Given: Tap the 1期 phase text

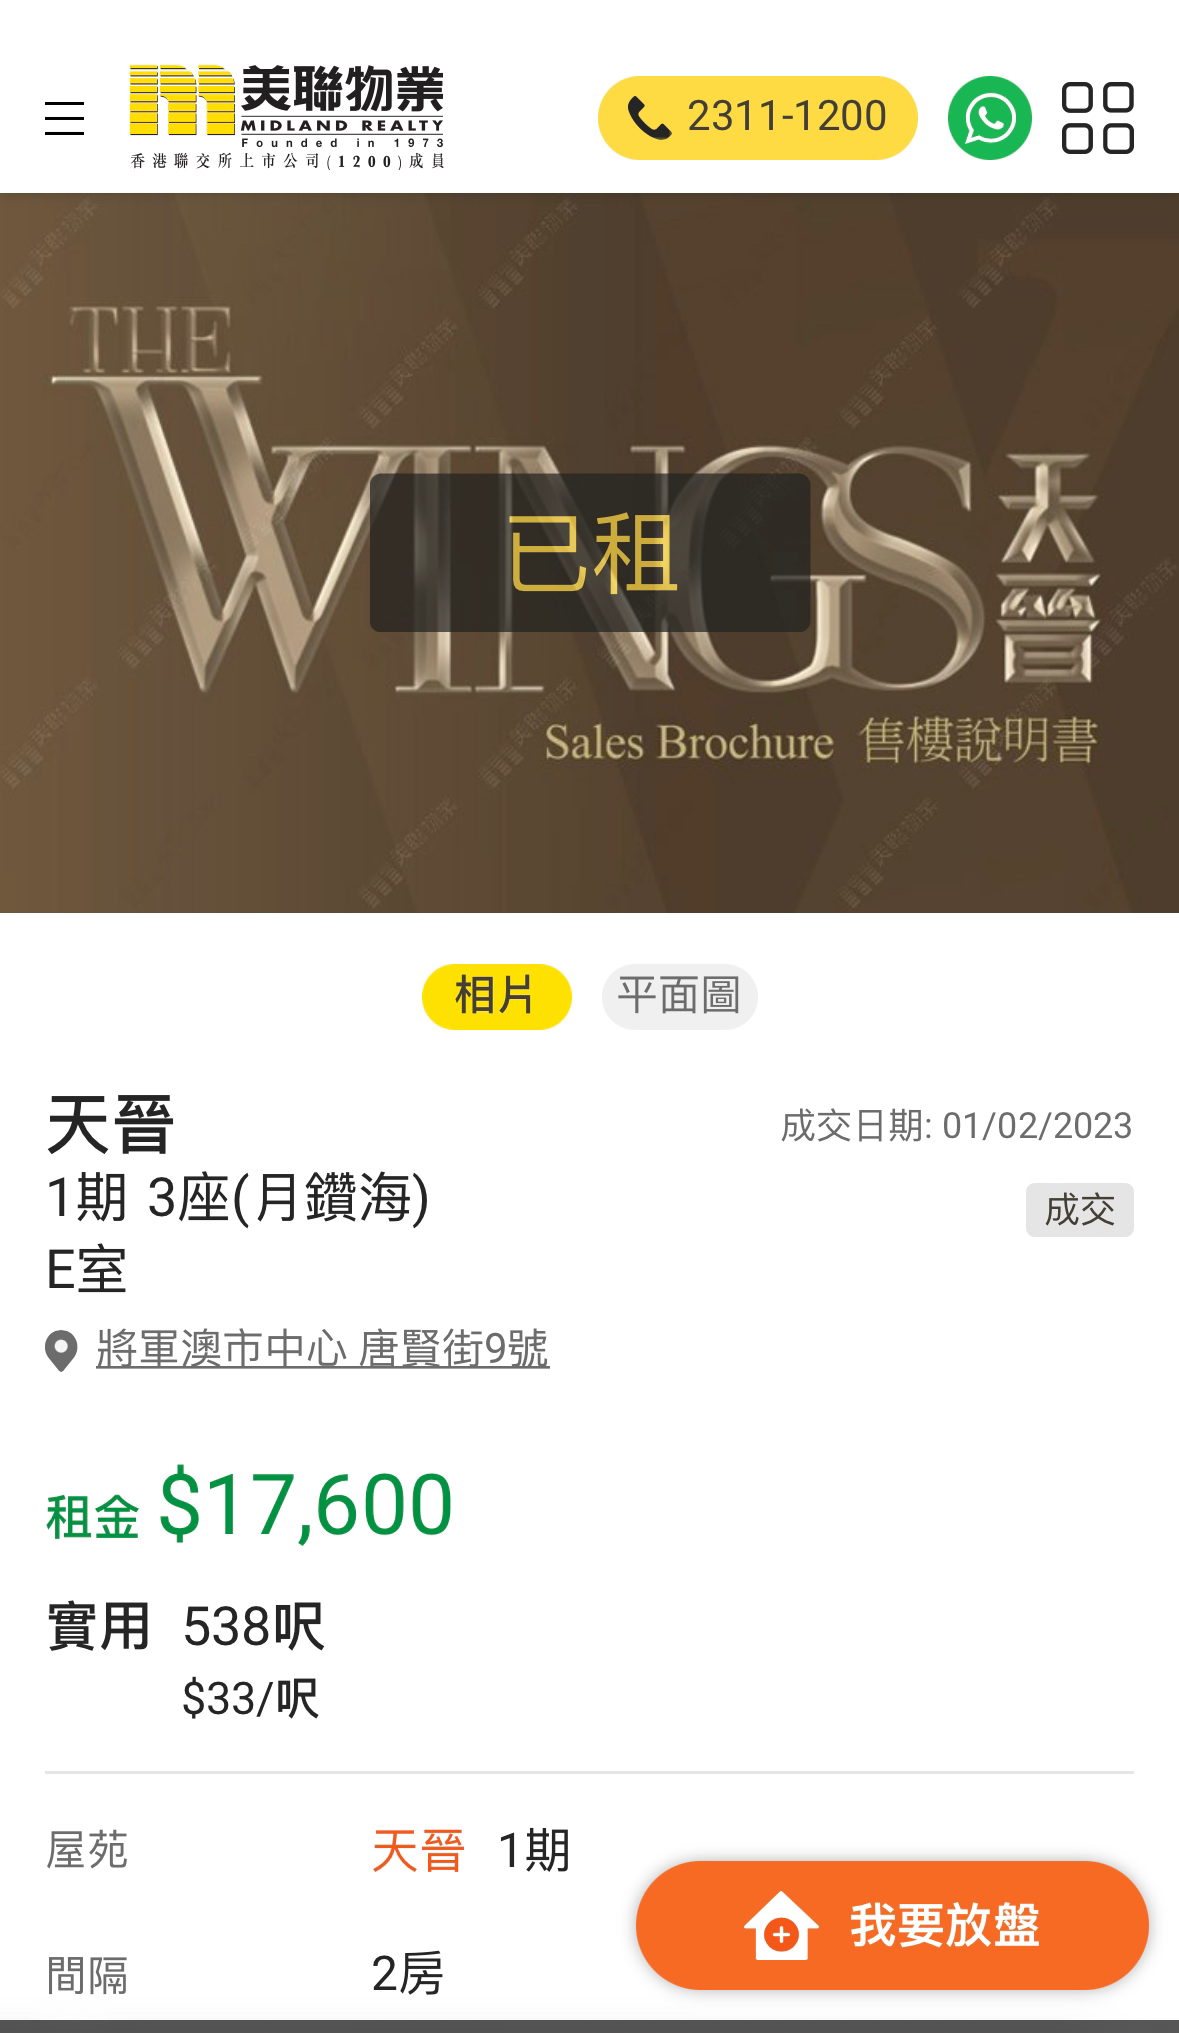Looking at the screenshot, I should coord(534,1850).
